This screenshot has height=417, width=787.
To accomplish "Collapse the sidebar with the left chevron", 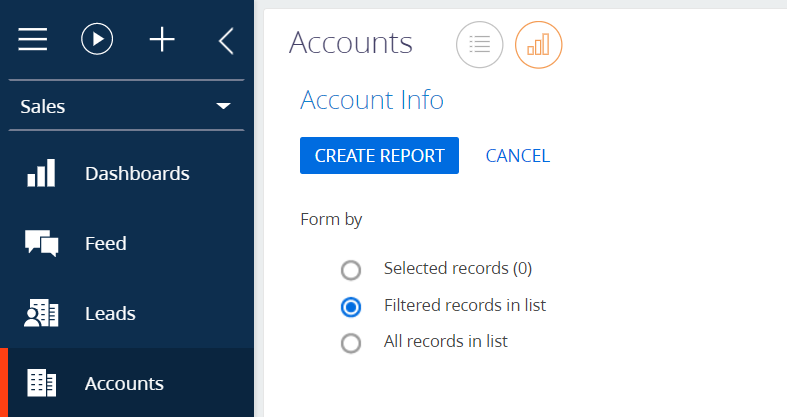I will (x=226, y=41).
